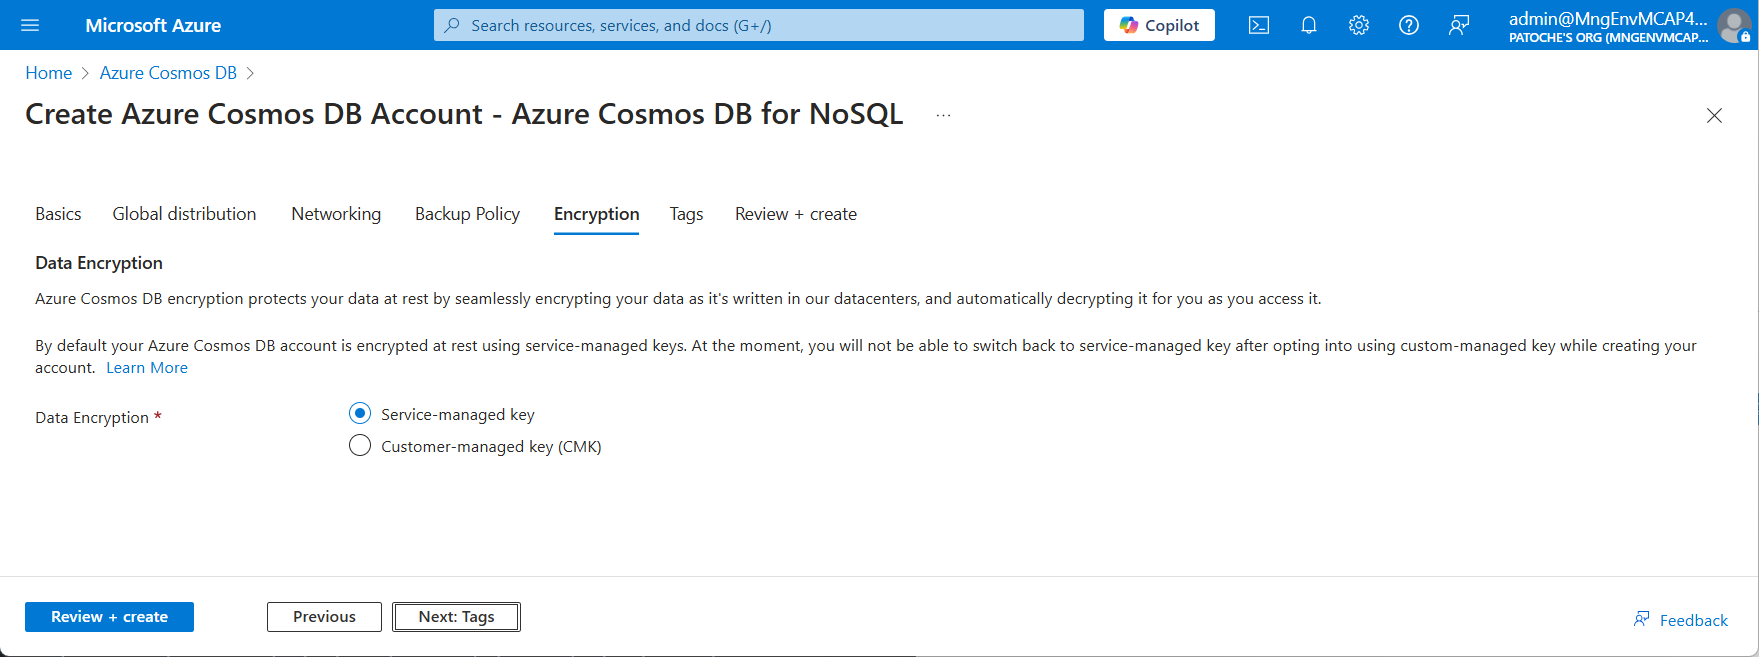The image size is (1759, 657).
Task: Click the admin account name text
Action: pyautogui.click(x=1608, y=18)
